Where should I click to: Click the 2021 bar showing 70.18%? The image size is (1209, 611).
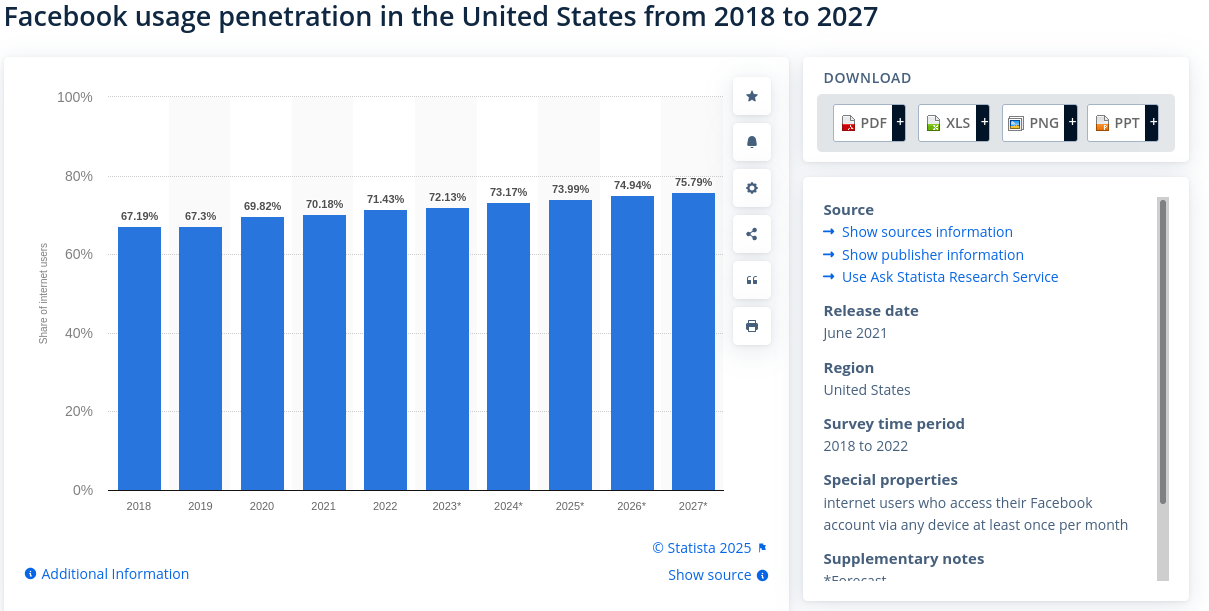[324, 353]
